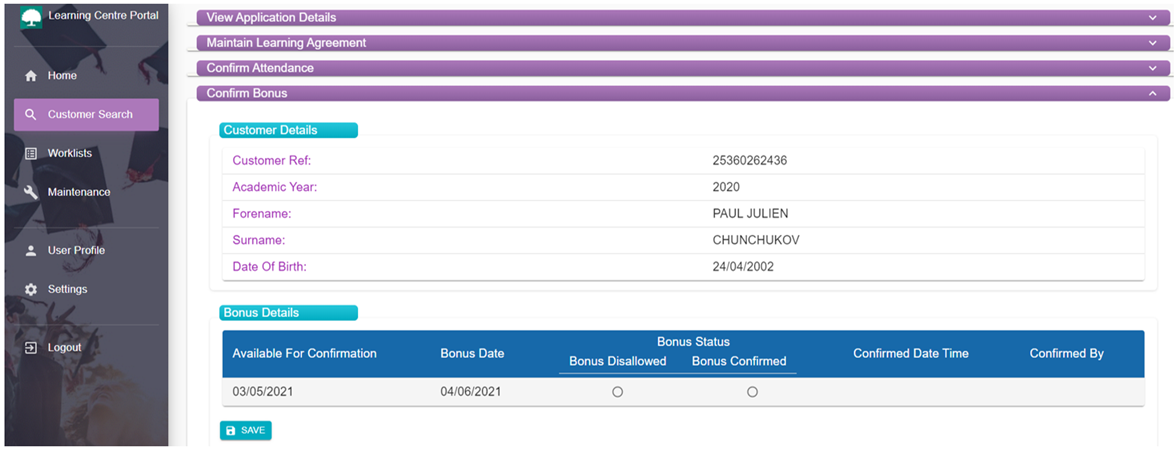Click the Home house icon

[x=31, y=76]
